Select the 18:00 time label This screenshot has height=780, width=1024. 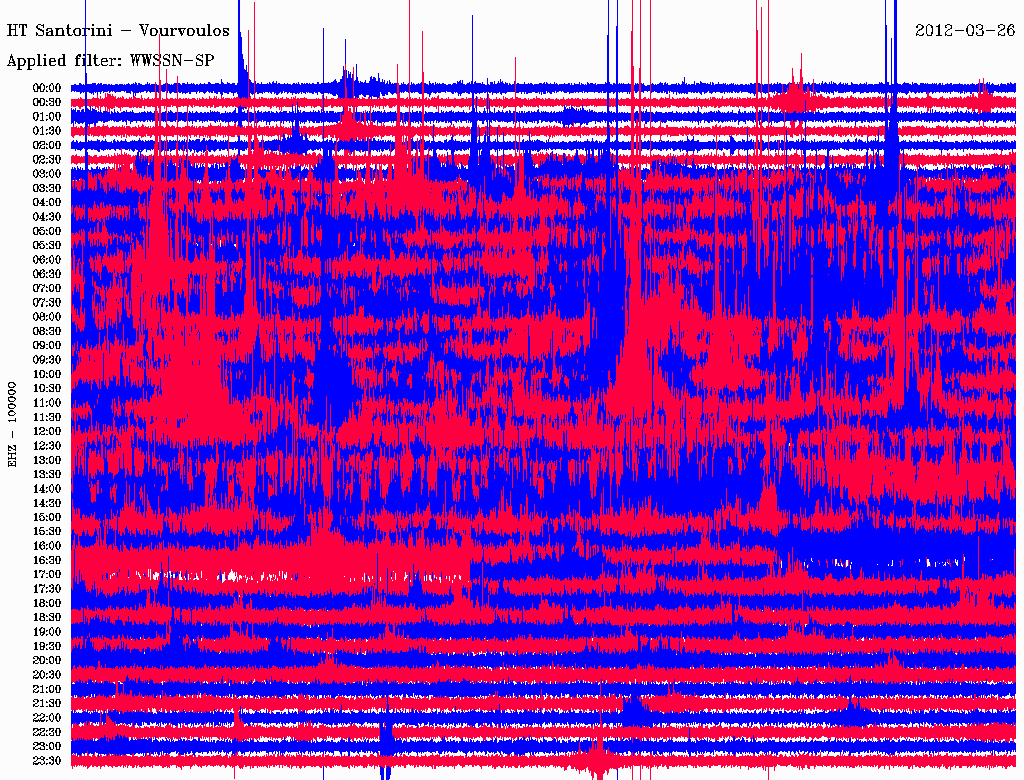point(47,603)
